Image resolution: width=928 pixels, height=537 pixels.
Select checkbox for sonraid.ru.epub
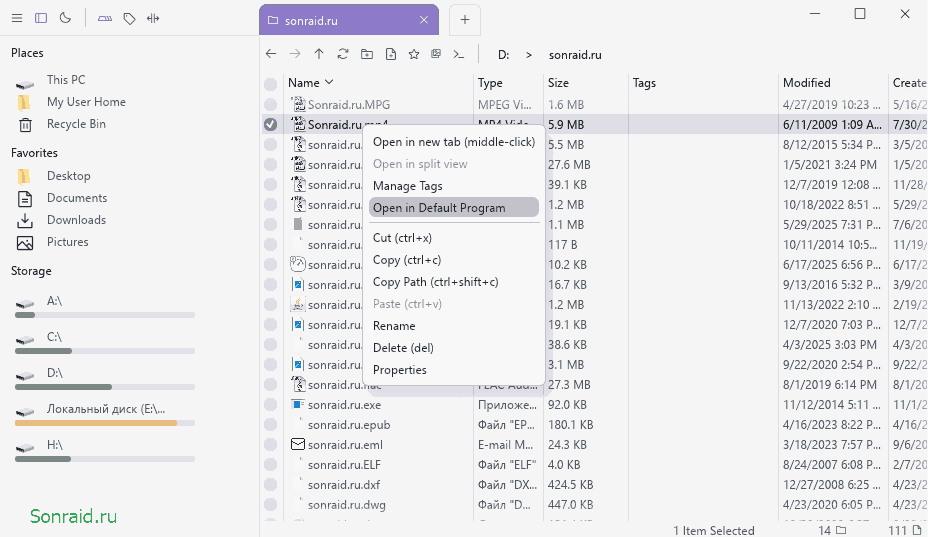[270, 425]
